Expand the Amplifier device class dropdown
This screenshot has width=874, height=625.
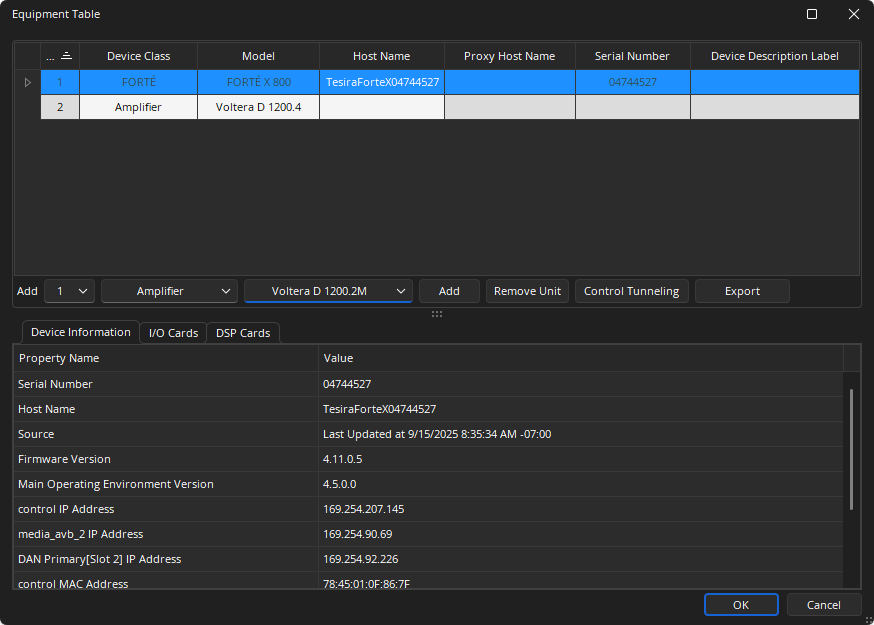169,291
